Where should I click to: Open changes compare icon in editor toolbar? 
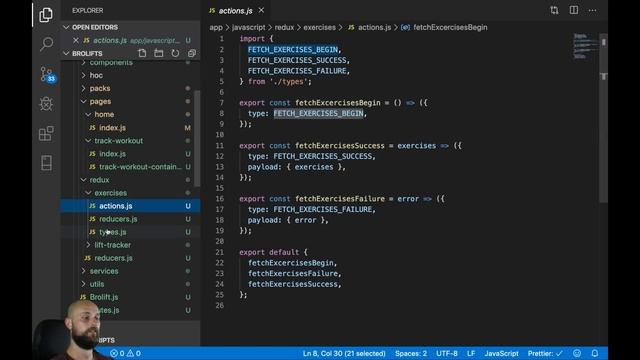pos(554,10)
